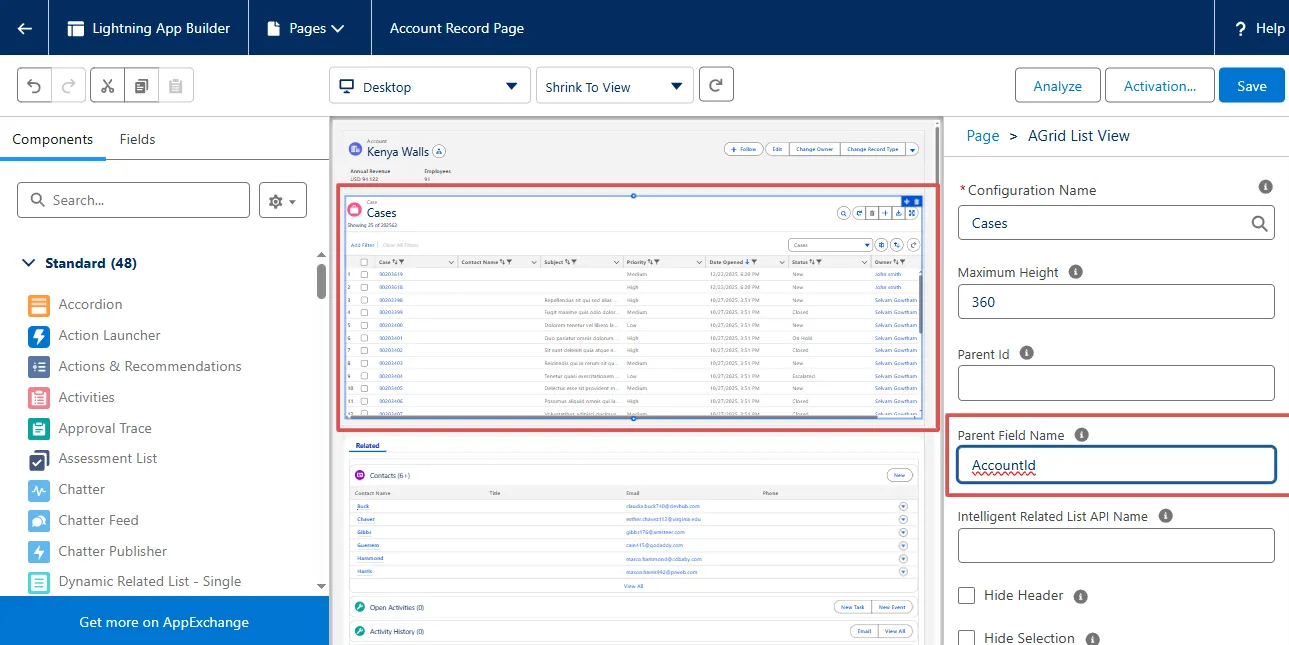Click the info icon beside Hide Selection
The height and width of the screenshot is (645, 1289).
1092,639
